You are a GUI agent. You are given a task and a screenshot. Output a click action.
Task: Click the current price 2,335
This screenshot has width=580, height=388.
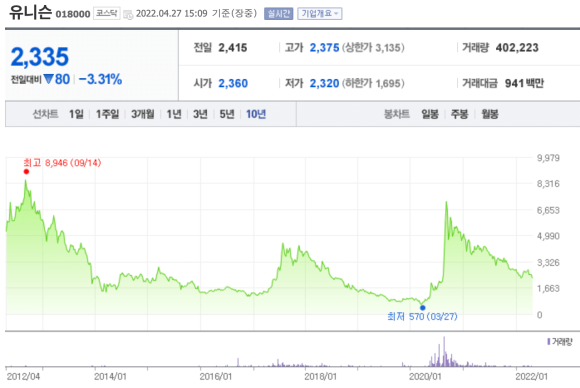coord(40,57)
